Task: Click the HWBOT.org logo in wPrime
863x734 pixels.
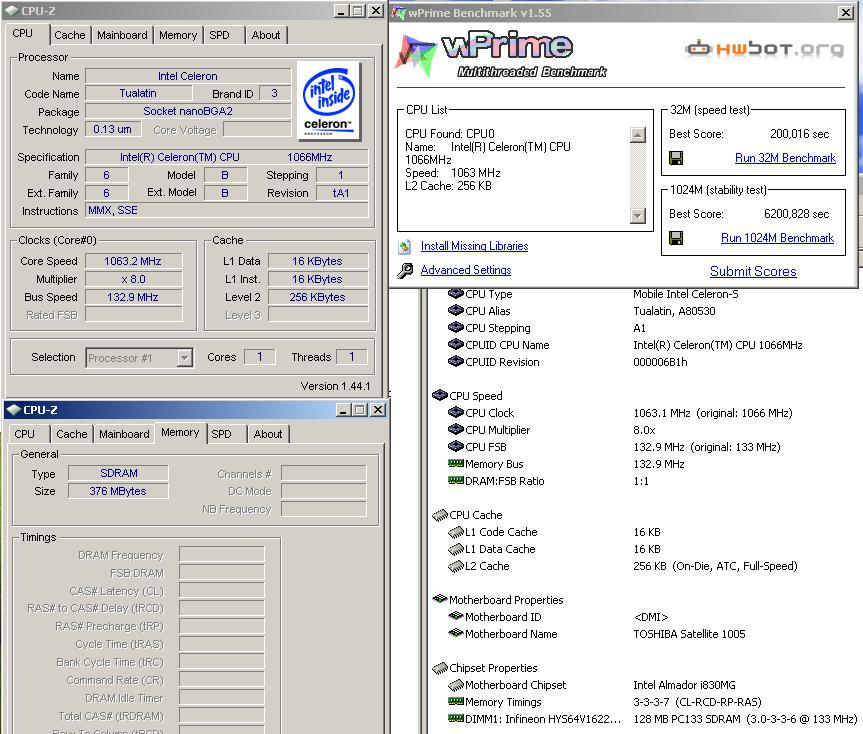Action: (764, 48)
